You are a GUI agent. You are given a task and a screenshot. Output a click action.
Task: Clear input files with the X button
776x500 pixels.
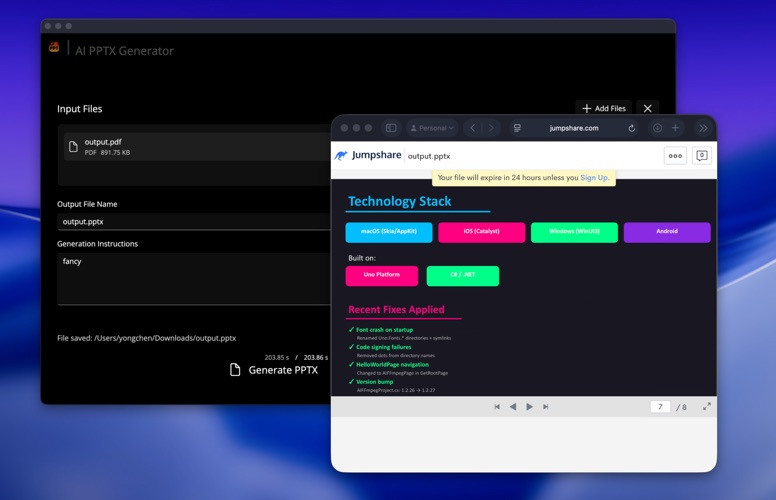[x=647, y=108]
